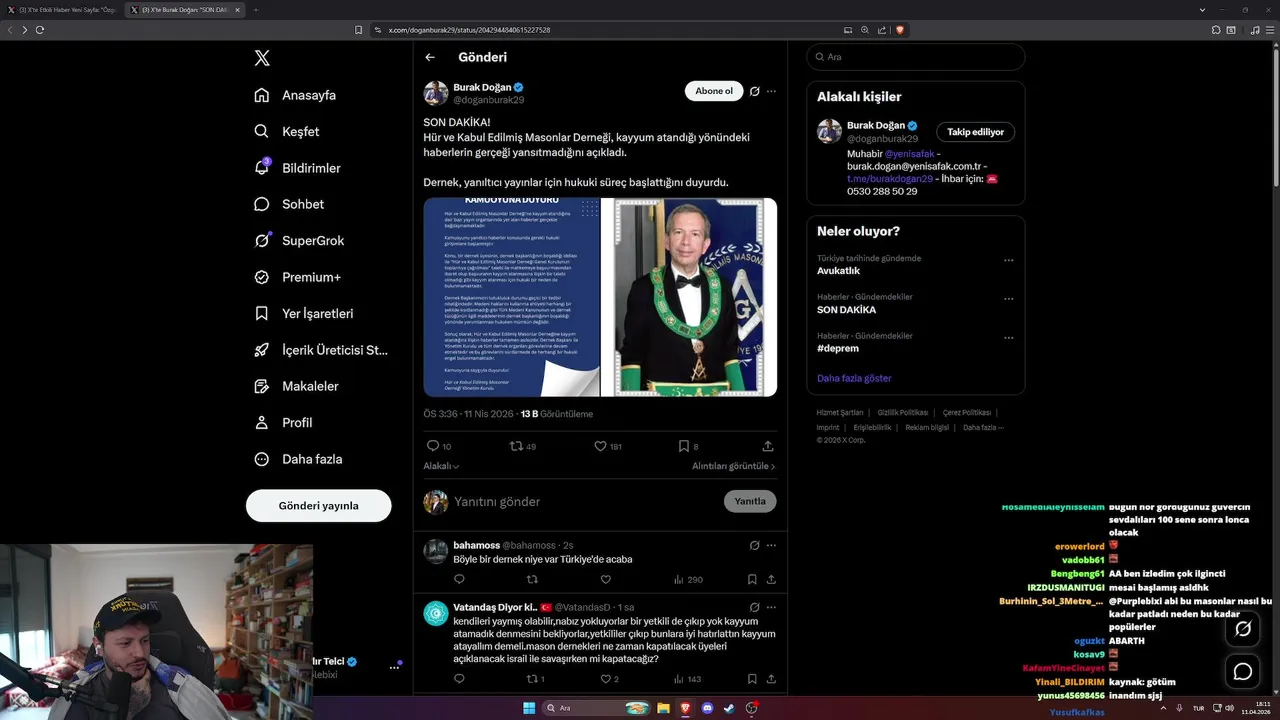Image resolution: width=1280 pixels, height=720 pixels.
Task: Bookmark the VatandaşD reply
Action: tap(752, 679)
